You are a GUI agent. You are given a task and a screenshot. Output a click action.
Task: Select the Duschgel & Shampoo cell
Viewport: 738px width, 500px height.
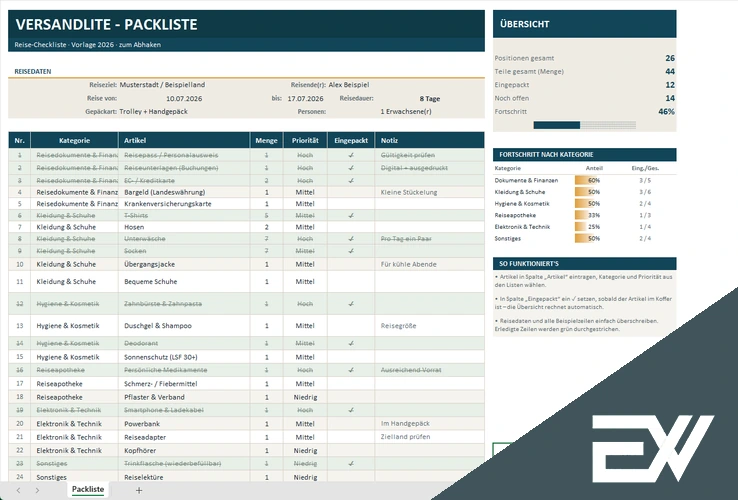(184, 326)
